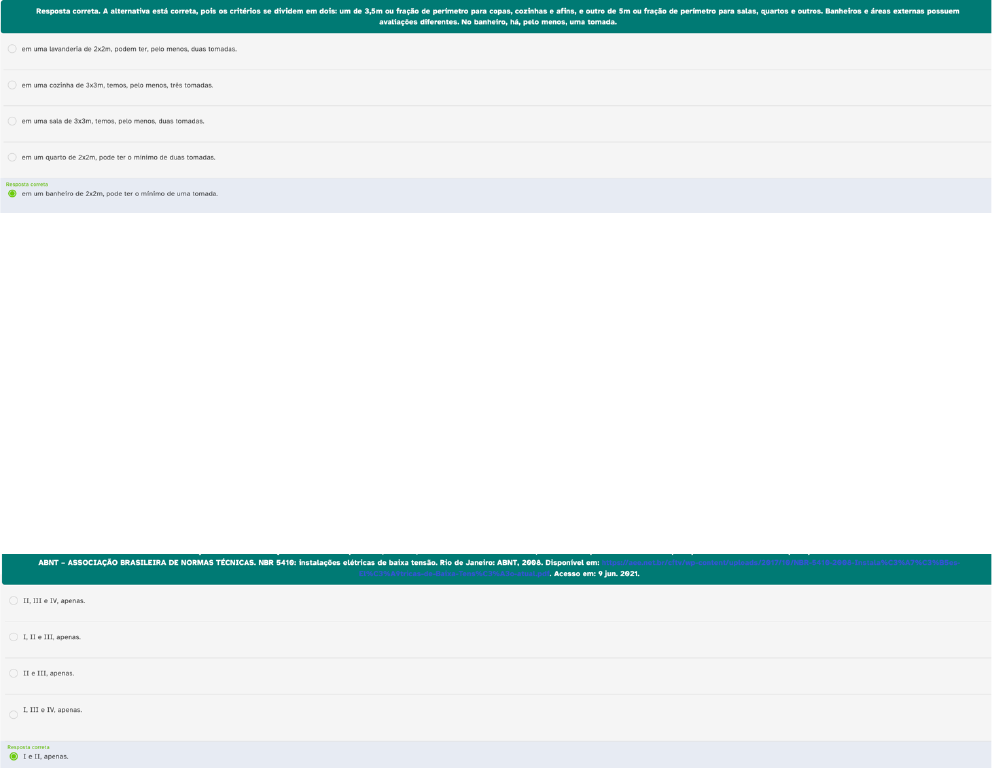Viewport: 992px width, 768px height.
Task: Pick the 'II e III, apenas' radio button
Action: [14, 673]
